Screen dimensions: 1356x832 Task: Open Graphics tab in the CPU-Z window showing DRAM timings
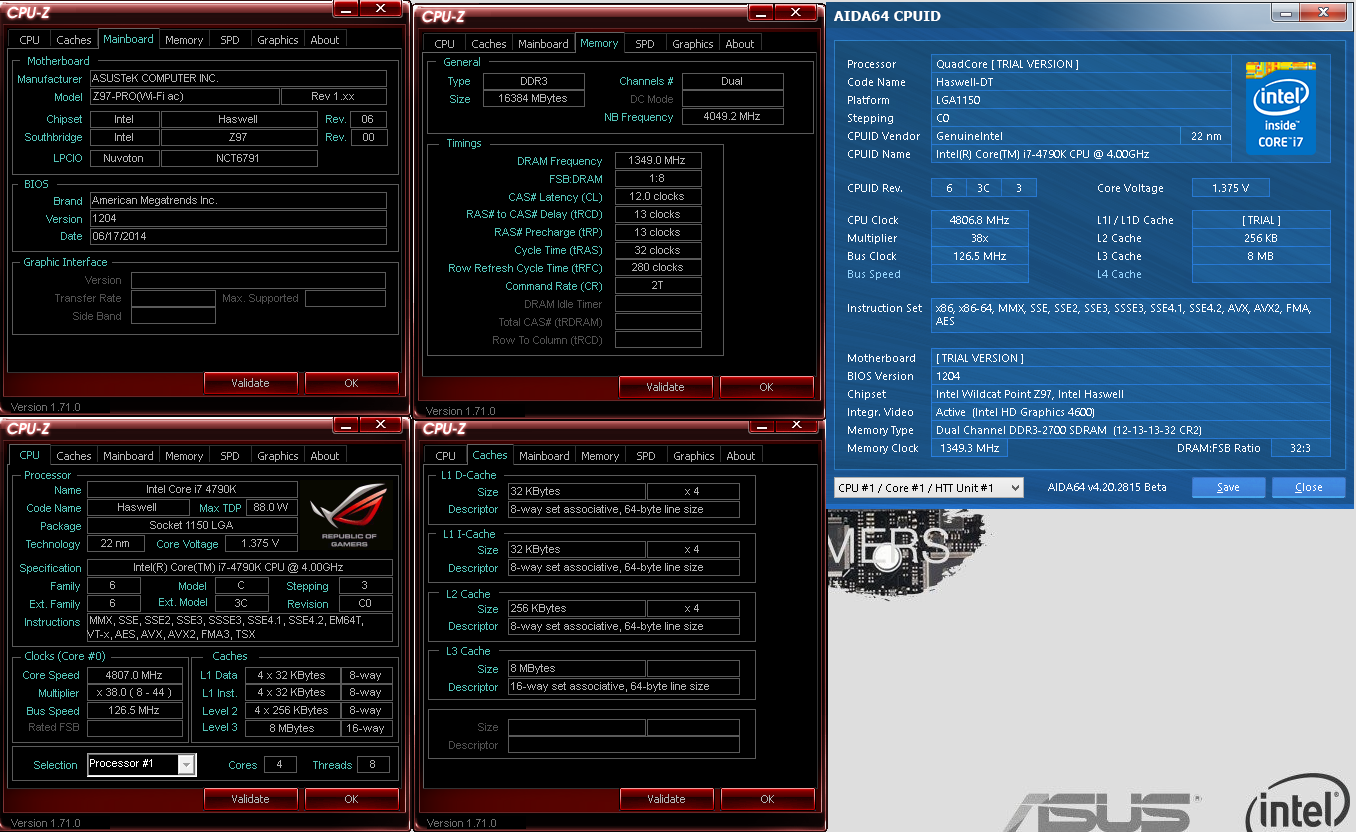click(x=693, y=44)
